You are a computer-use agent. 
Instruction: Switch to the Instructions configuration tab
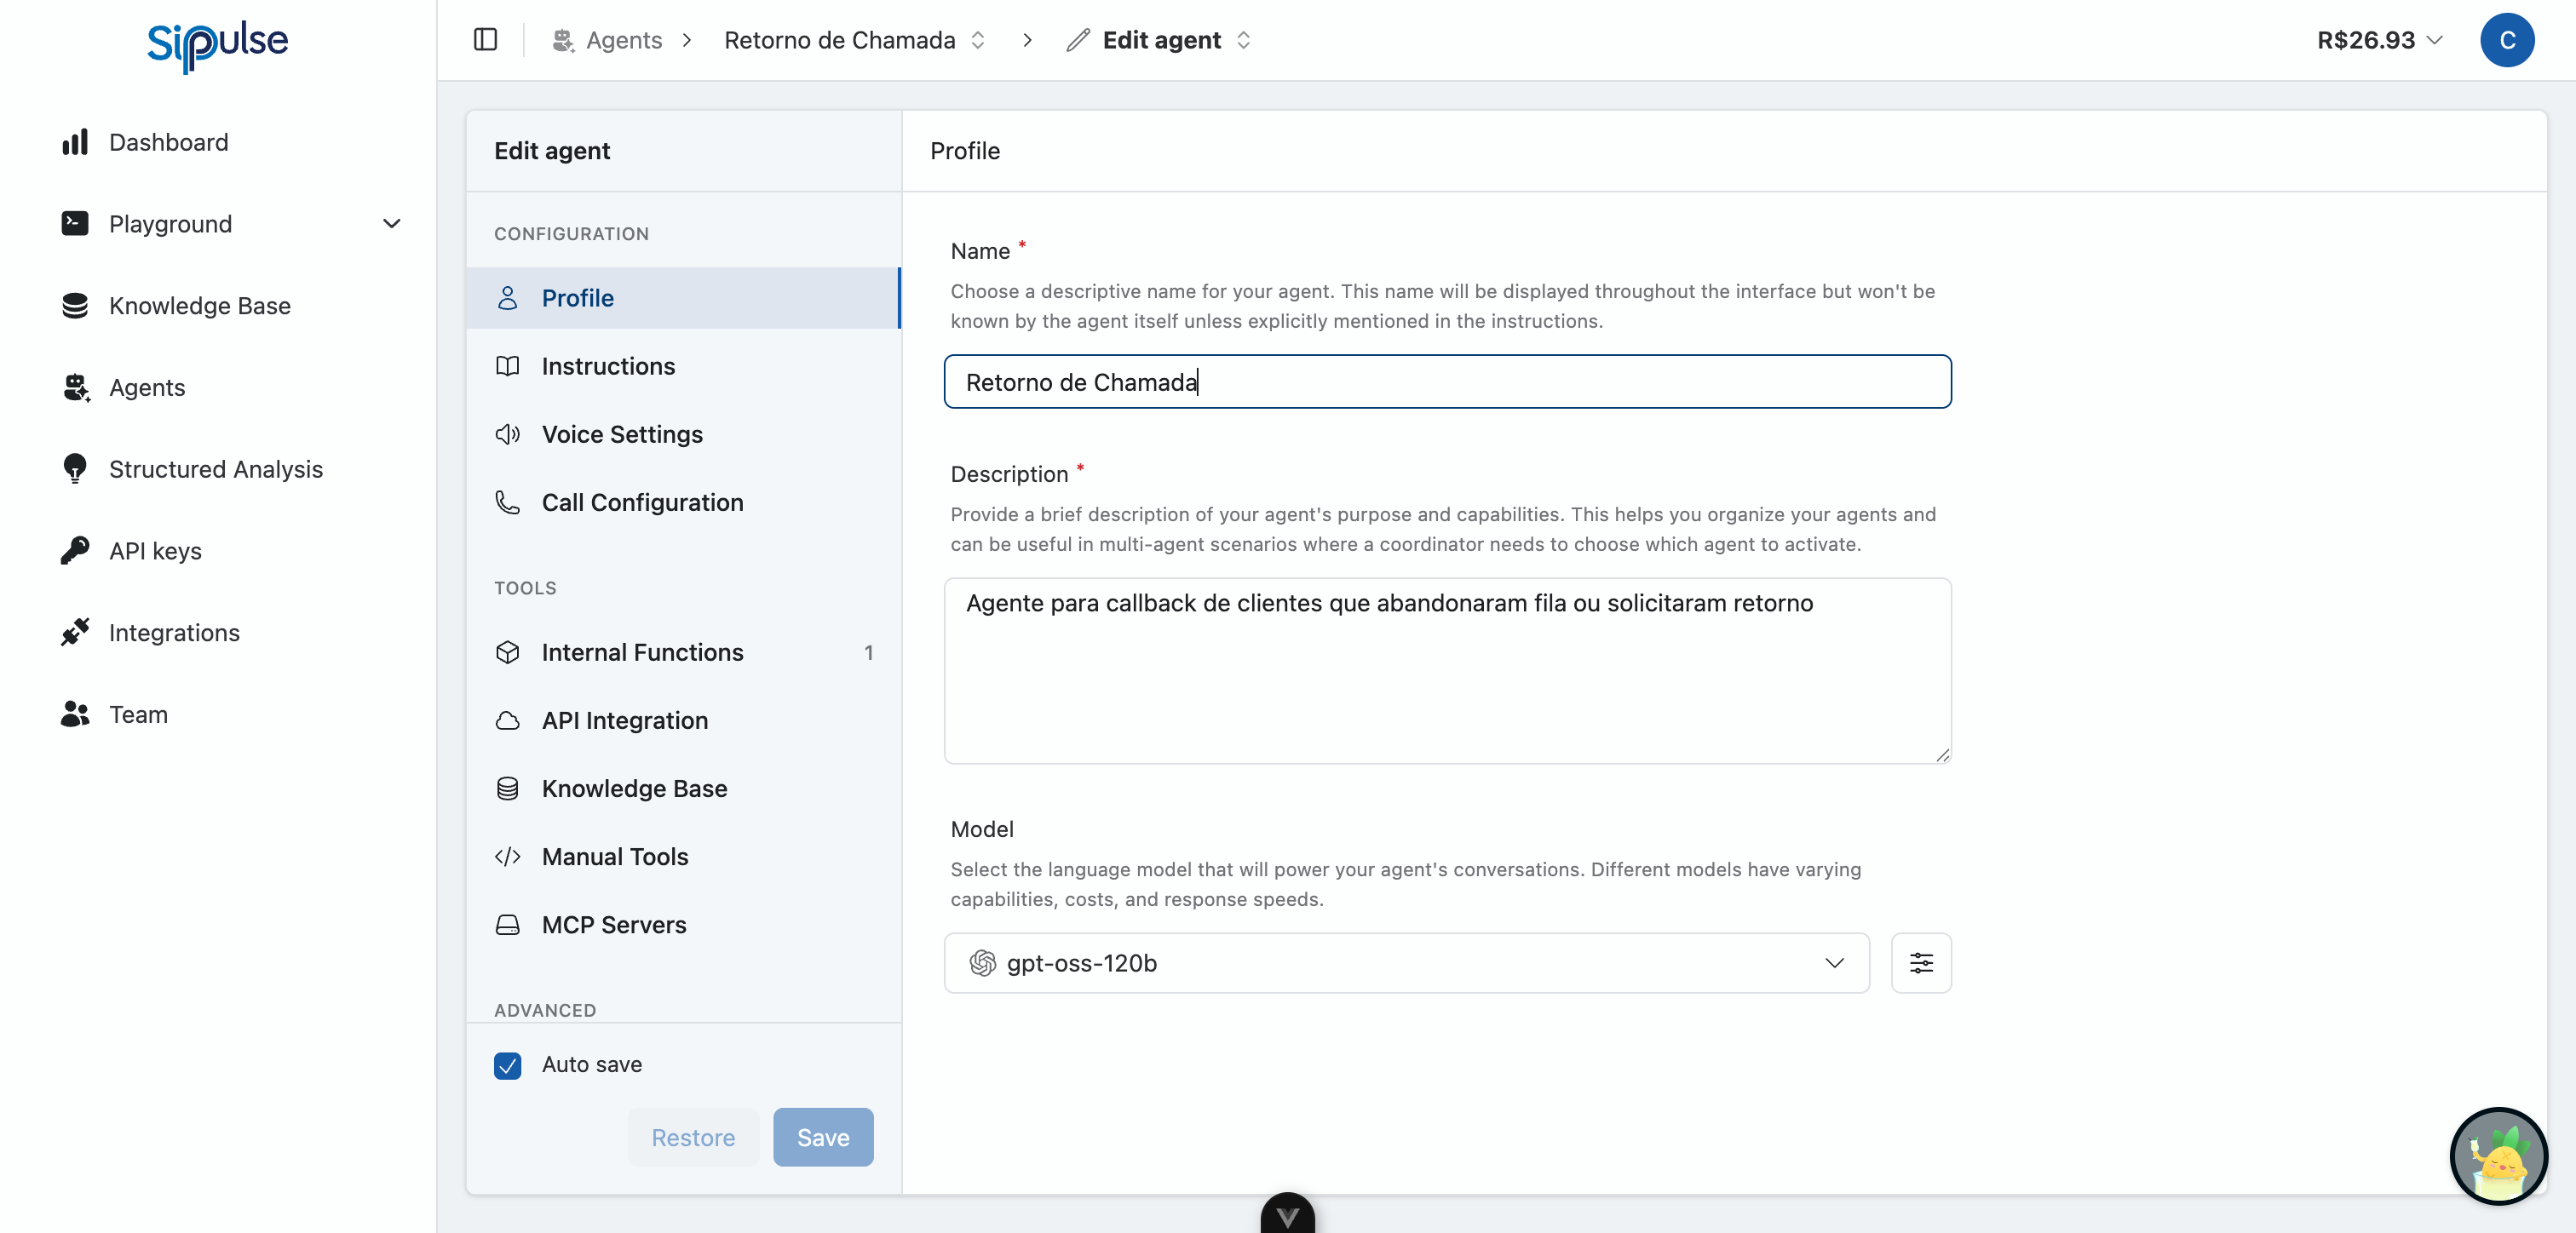(608, 366)
